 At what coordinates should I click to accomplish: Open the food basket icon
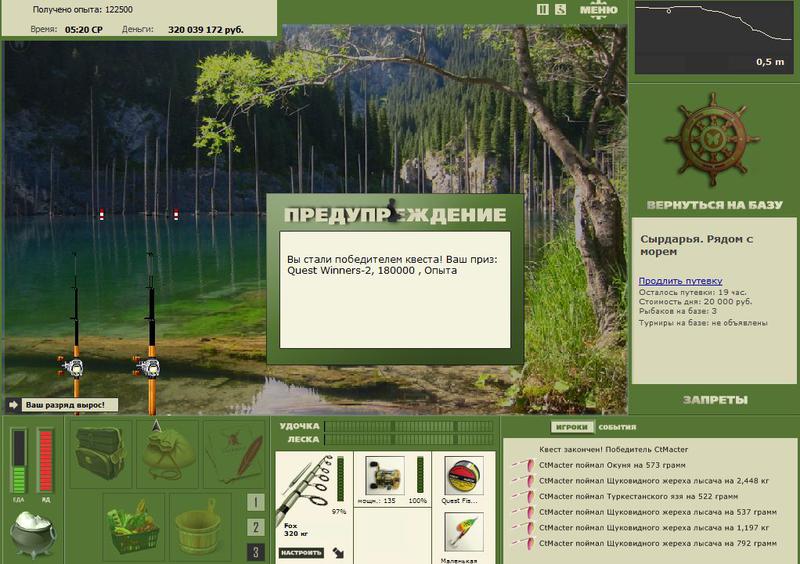pos(134,527)
